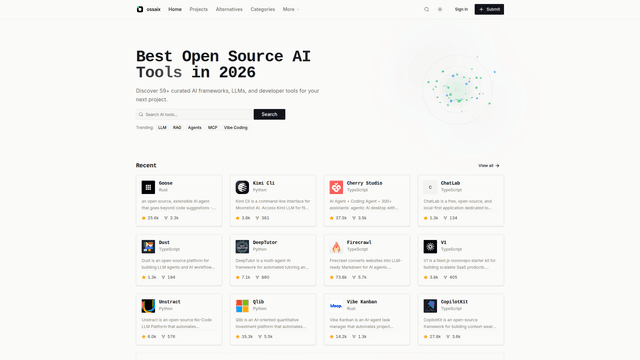Click the V1 card description text
Image resolution: width=640 pixels, height=360 pixels.
coord(460,264)
